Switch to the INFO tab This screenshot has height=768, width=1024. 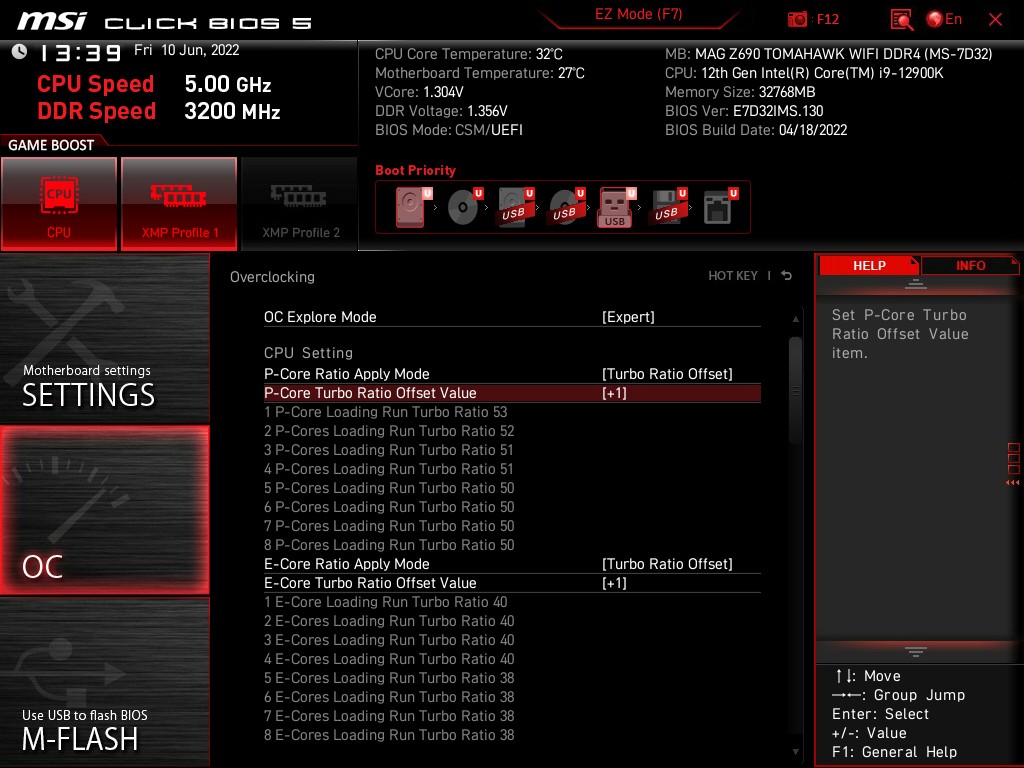pyautogui.click(x=970, y=266)
